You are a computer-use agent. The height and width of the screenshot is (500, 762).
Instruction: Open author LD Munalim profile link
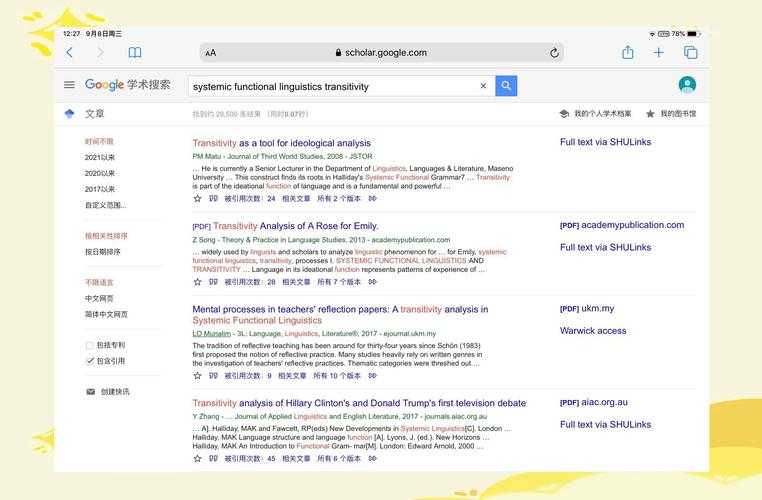tap(211, 334)
